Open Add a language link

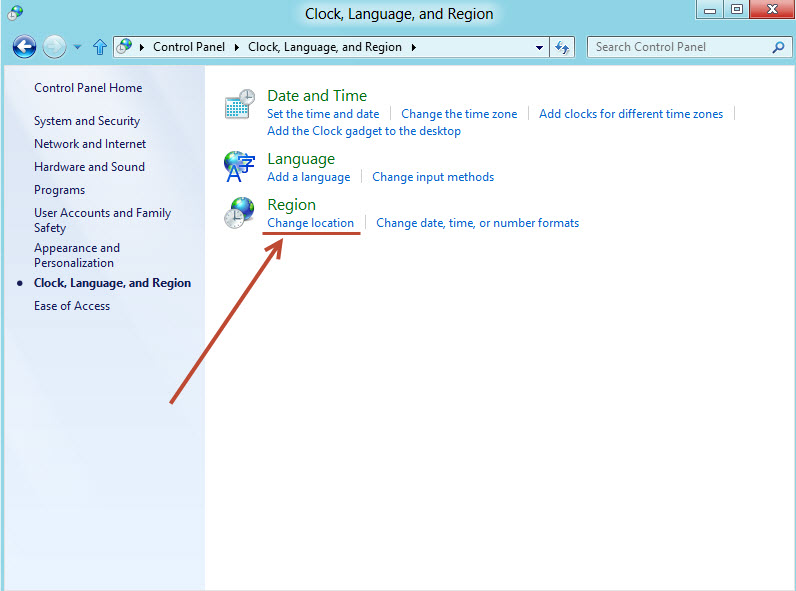308,177
